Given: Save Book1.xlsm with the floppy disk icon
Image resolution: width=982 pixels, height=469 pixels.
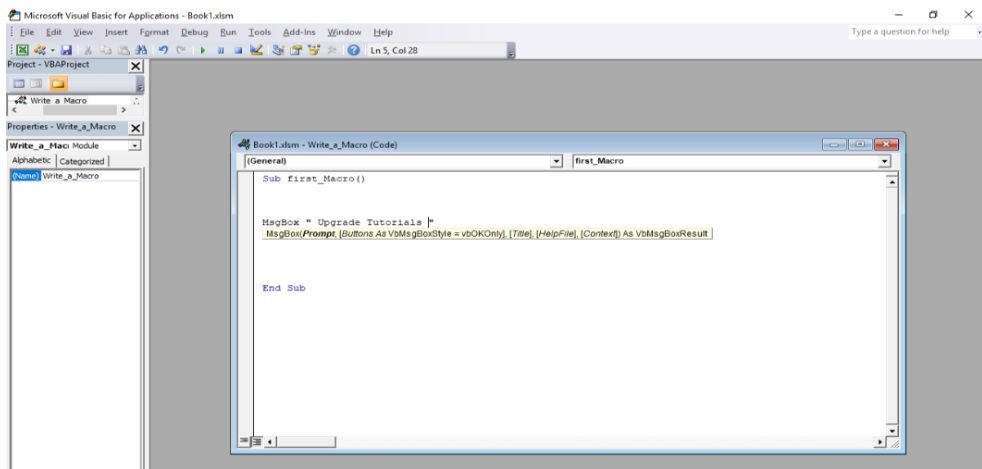Looking at the screenshot, I should coord(66,50).
